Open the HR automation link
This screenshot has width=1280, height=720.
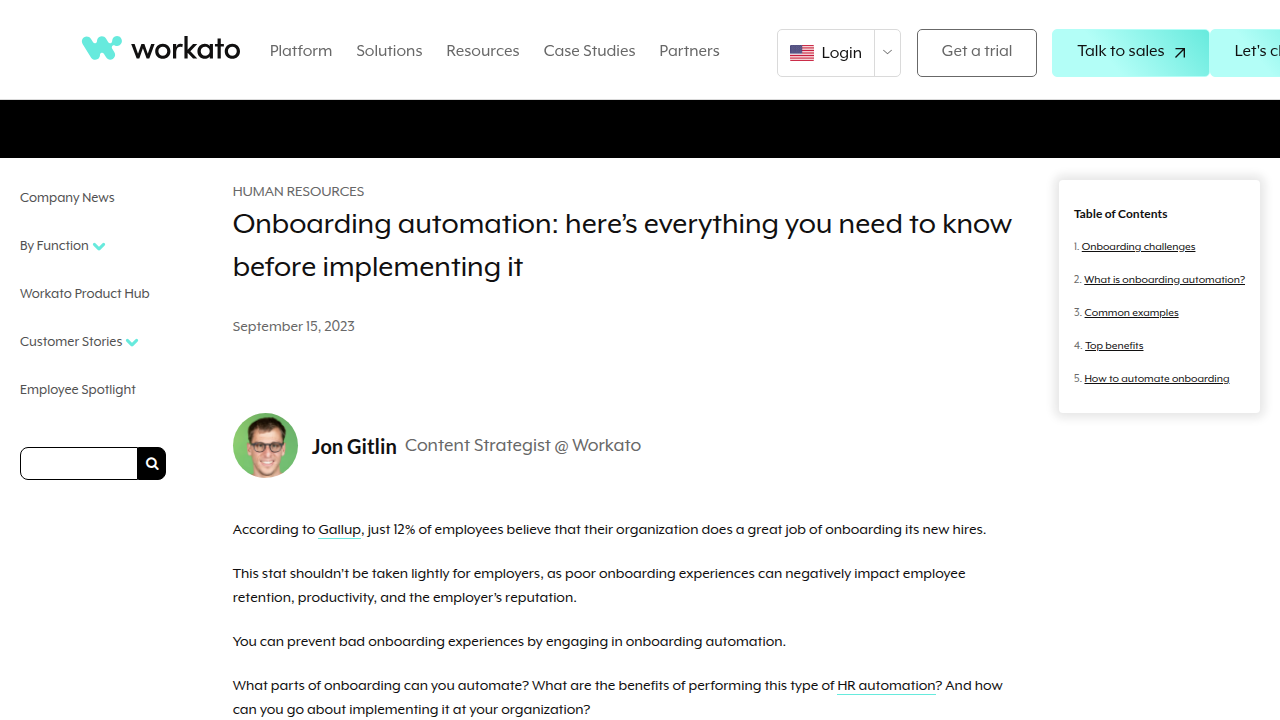(x=886, y=686)
